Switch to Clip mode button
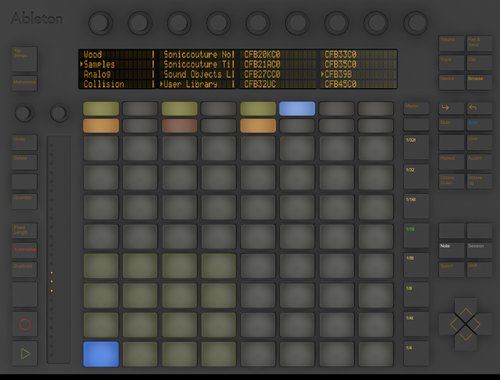This screenshot has height=380, width=500. pyautogui.click(x=479, y=63)
